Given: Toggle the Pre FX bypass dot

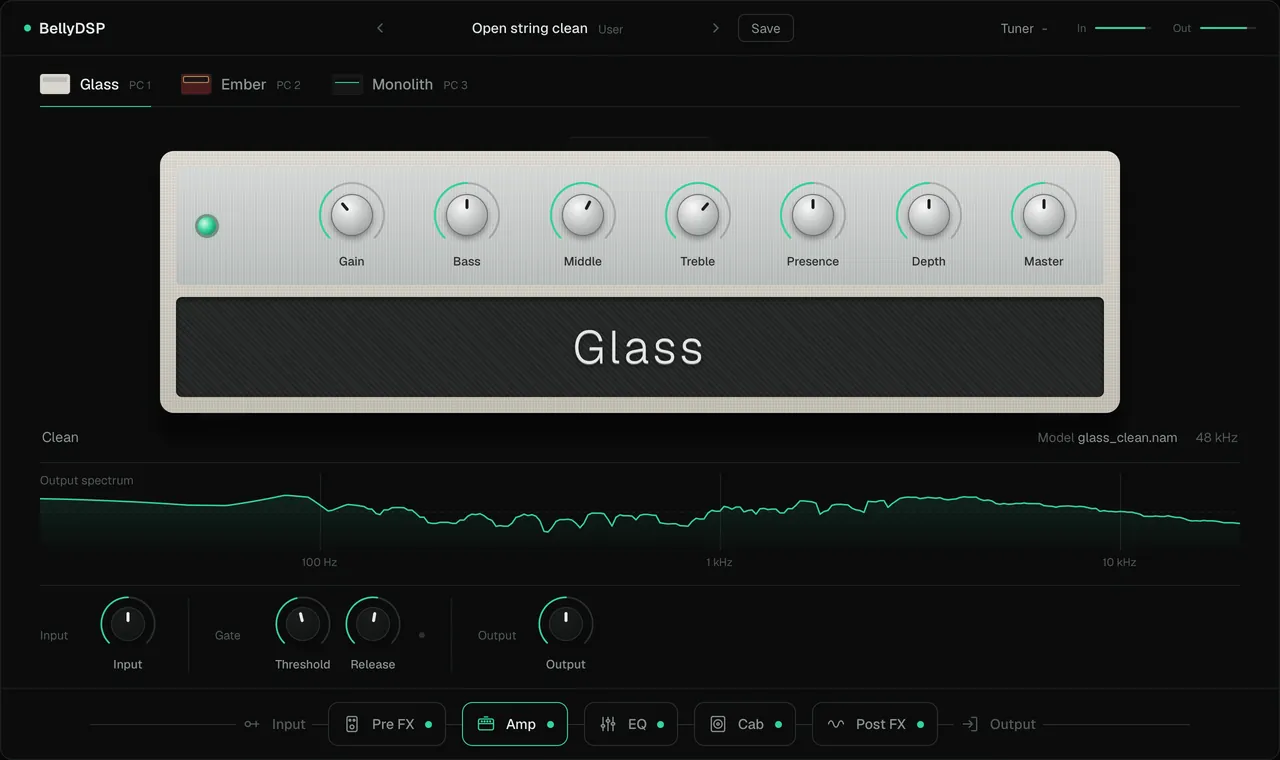Looking at the screenshot, I should pos(429,724).
